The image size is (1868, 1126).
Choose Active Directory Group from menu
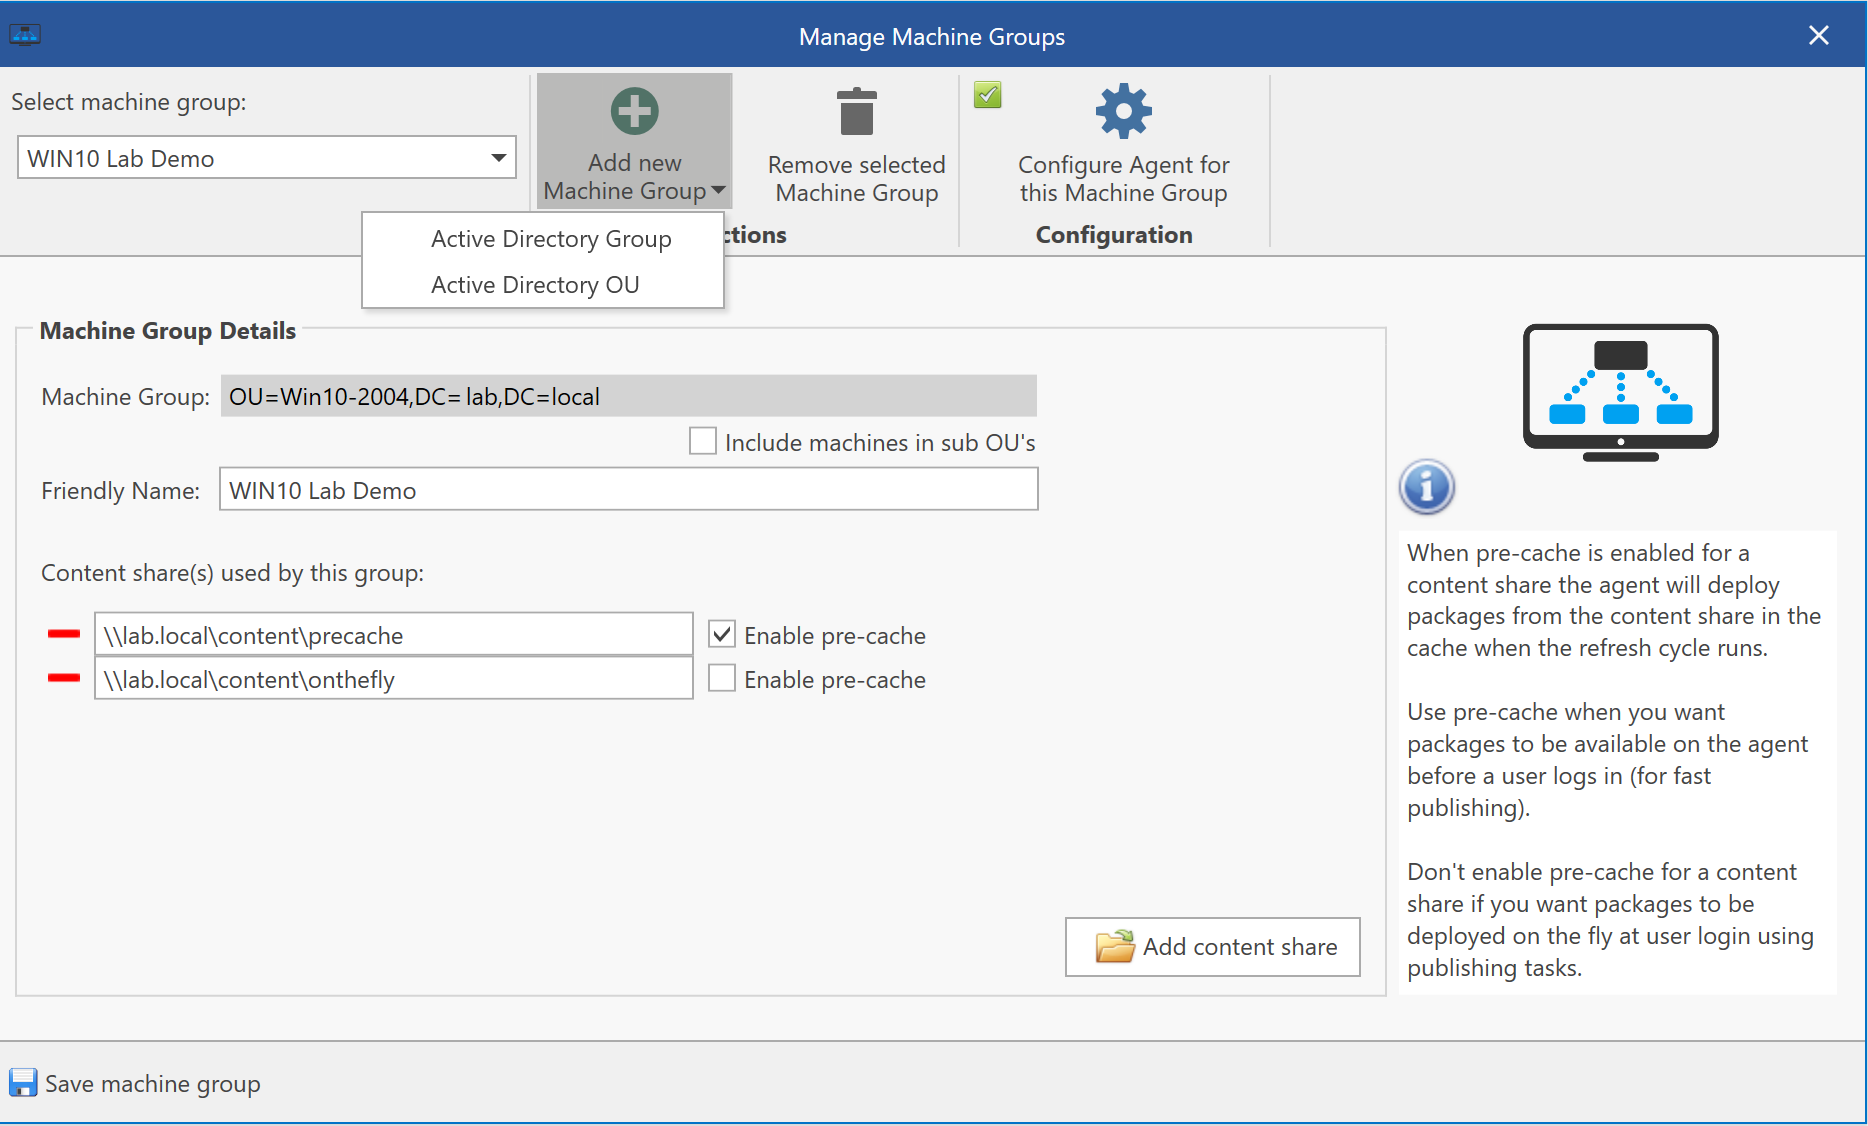click(551, 239)
